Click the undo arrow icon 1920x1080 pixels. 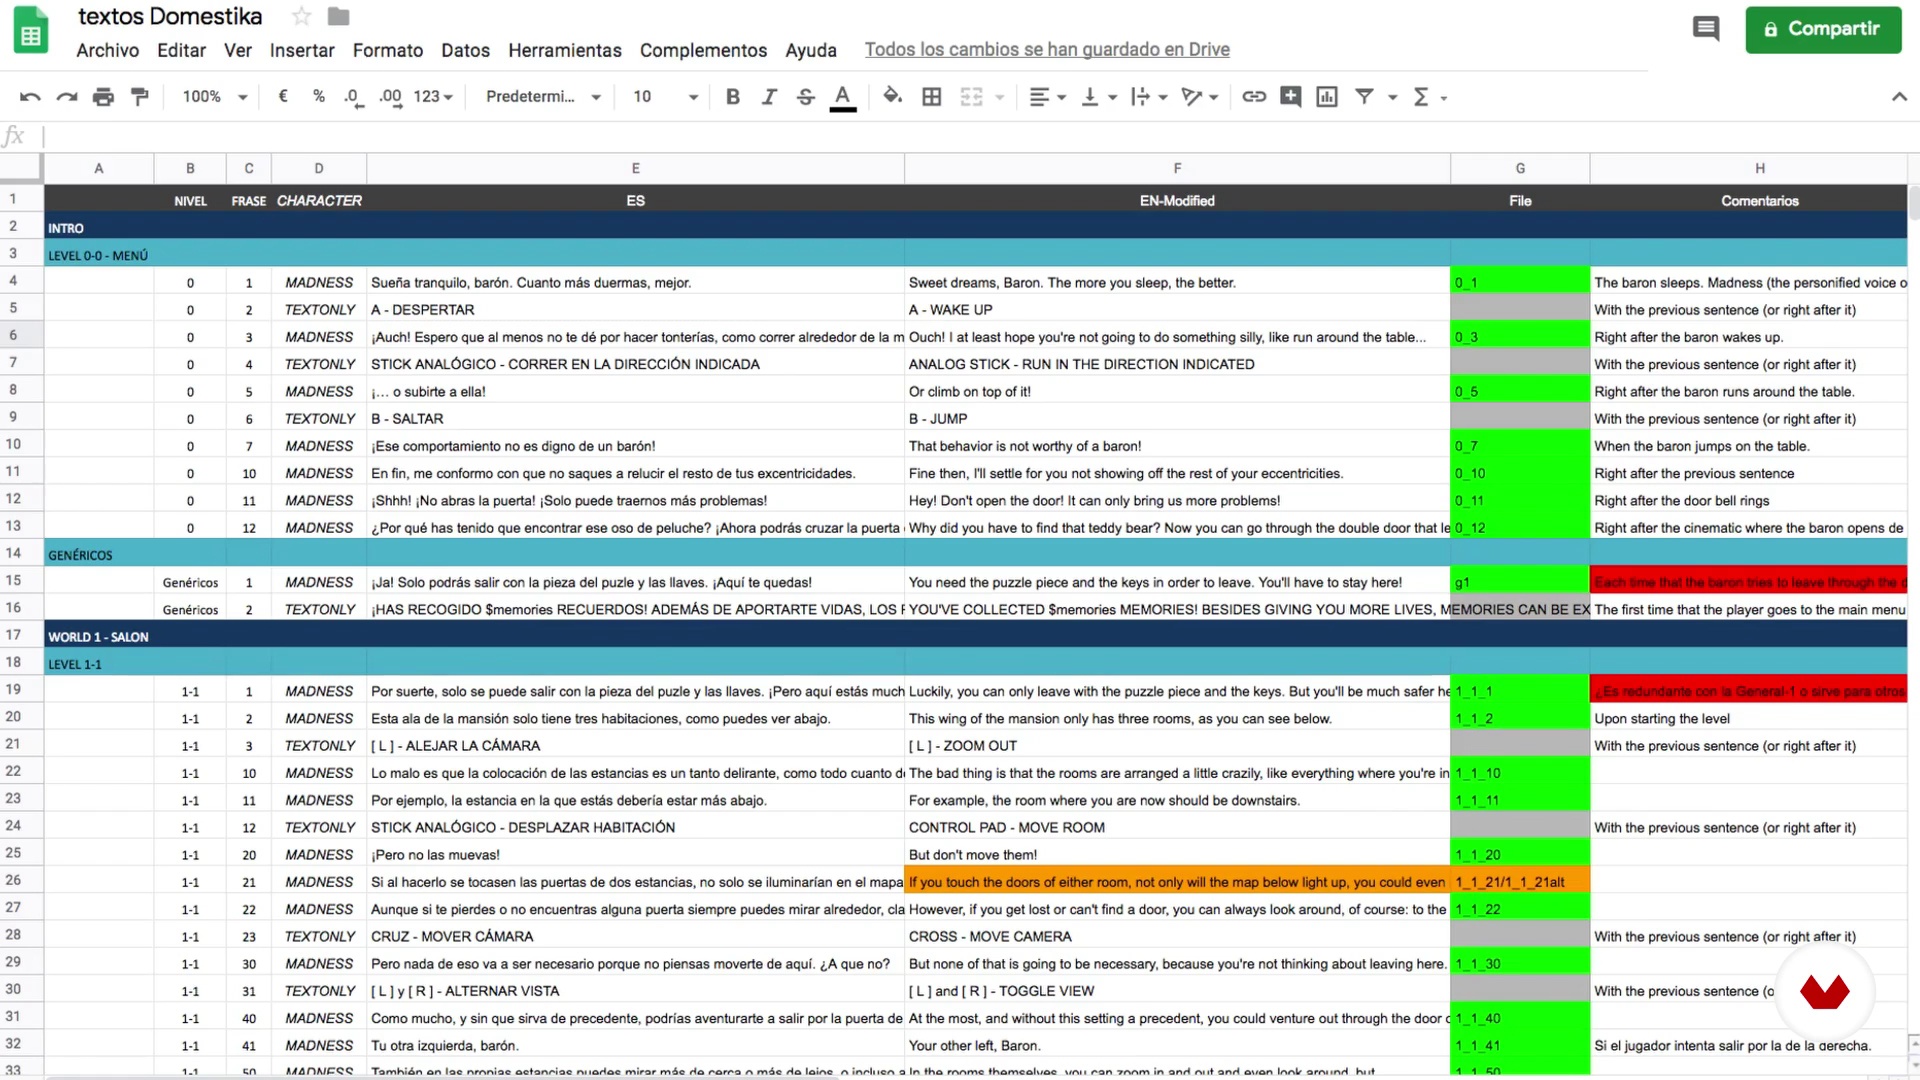pyautogui.click(x=30, y=97)
